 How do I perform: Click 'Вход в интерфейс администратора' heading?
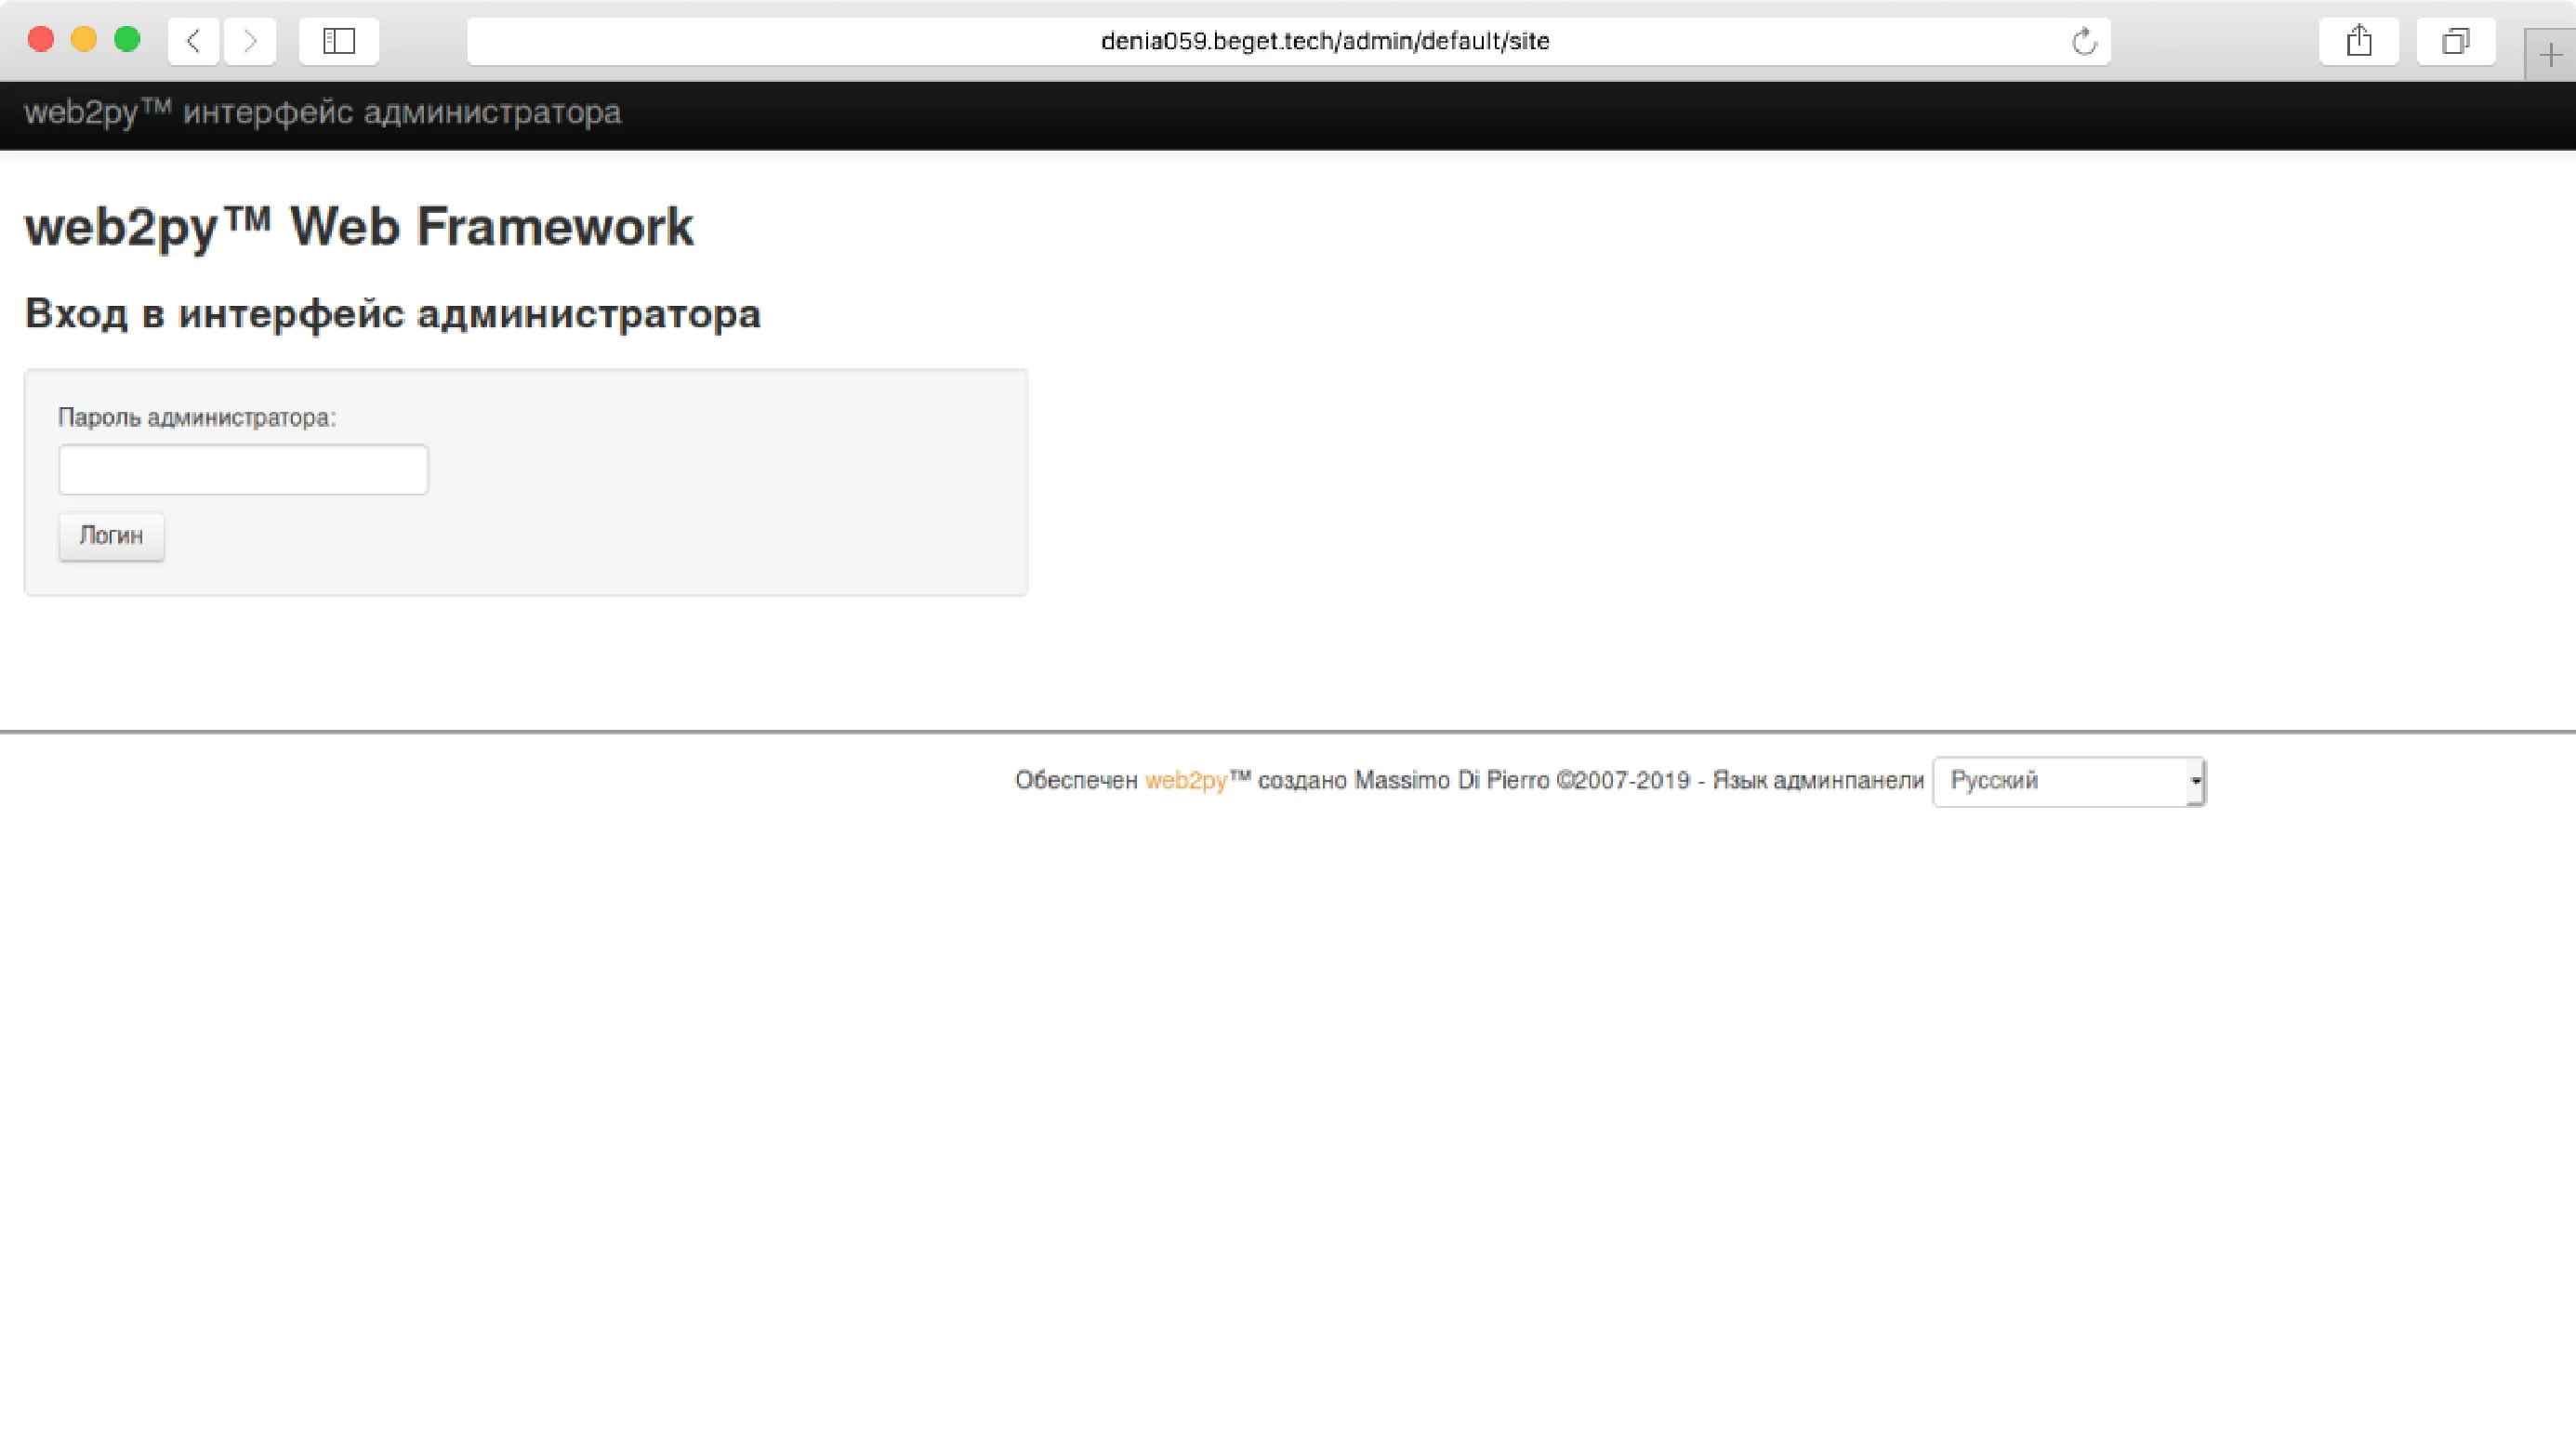point(392,314)
